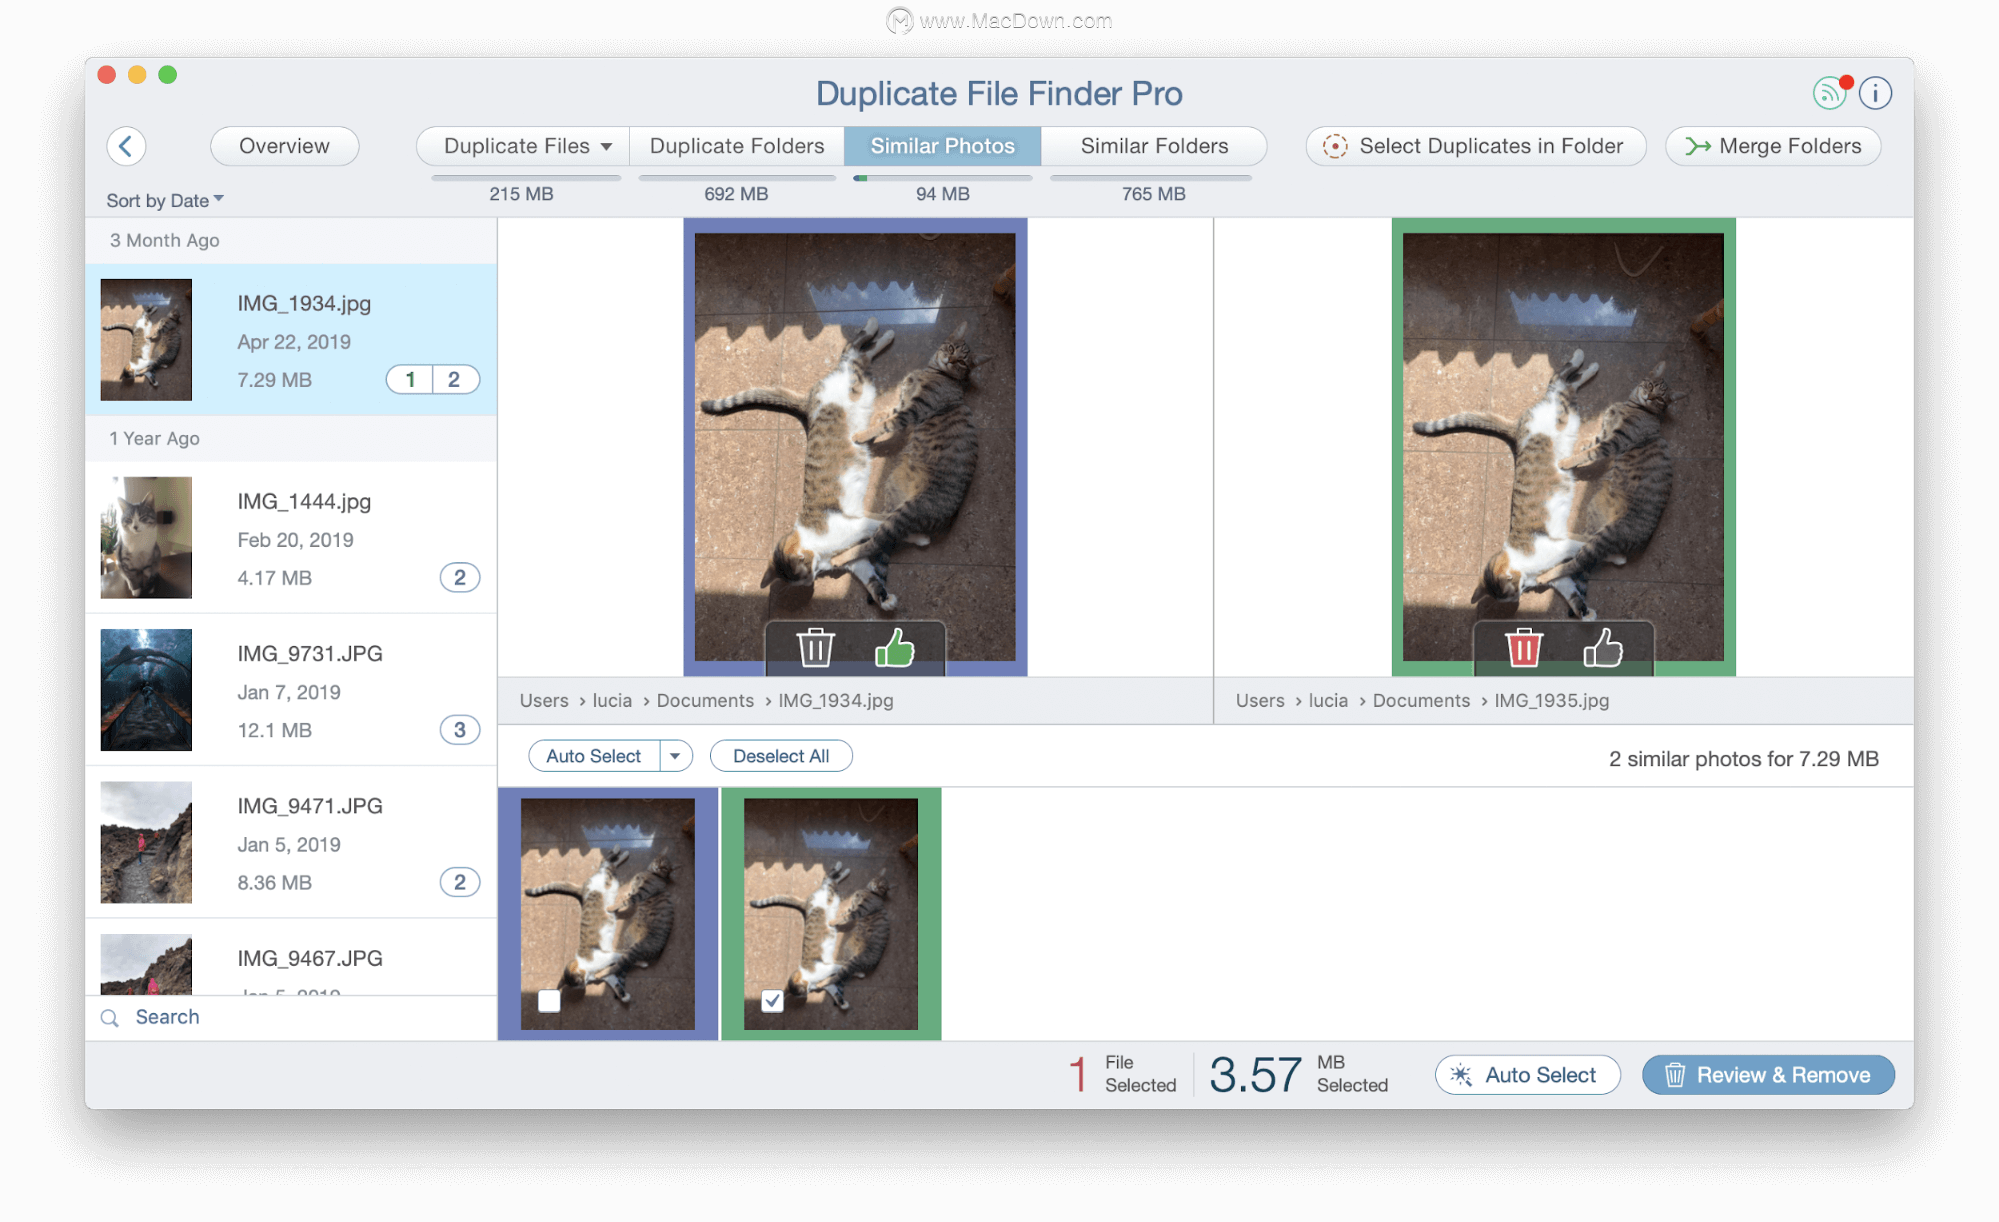
Task: Switch to the Duplicate Folders tab
Action: point(735,144)
